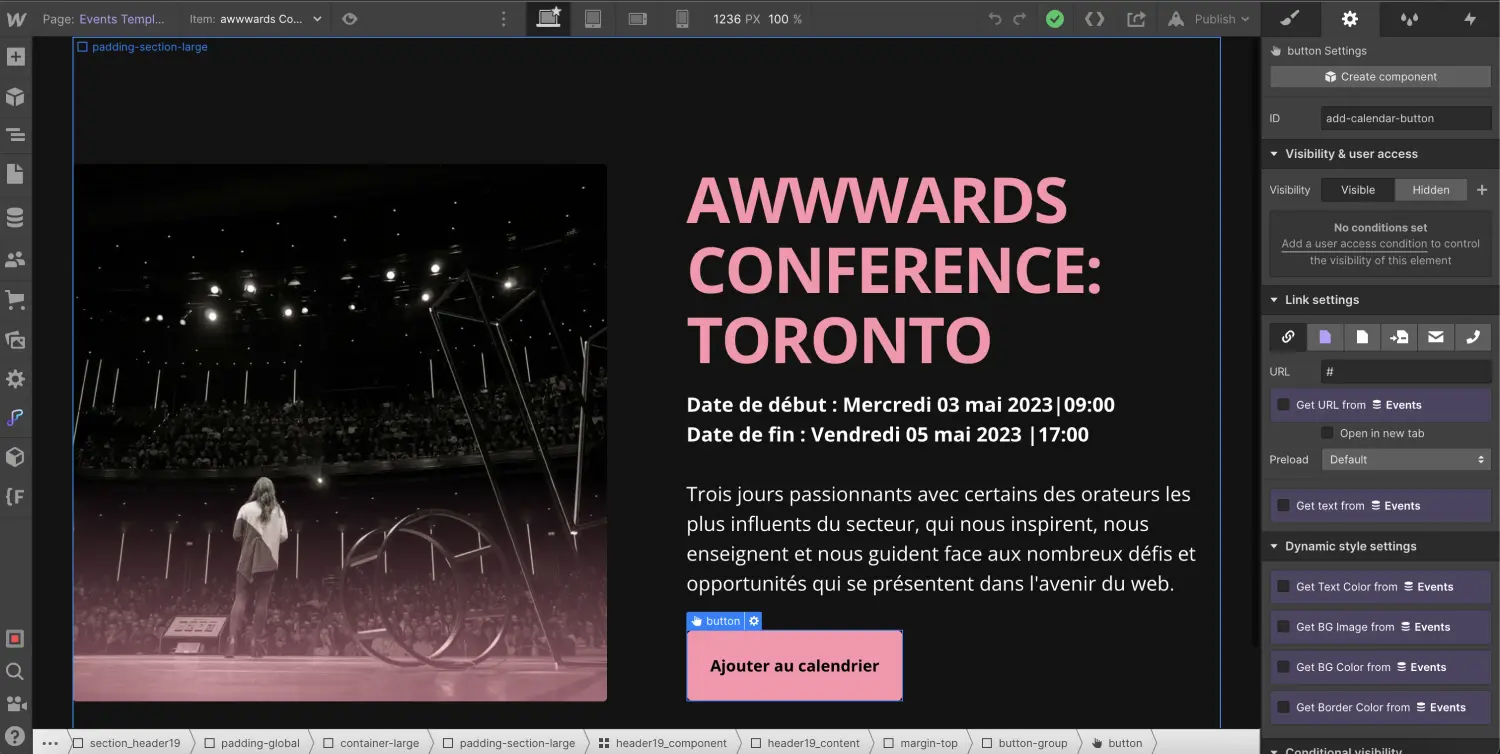The width and height of the screenshot is (1500, 754).
Task: Click the green saved status checkmark
Action: pos(1055,19)
